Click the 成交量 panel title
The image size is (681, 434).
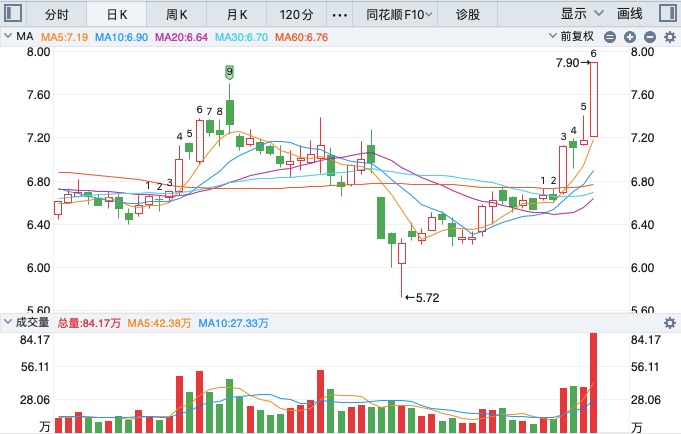(32, 322)
